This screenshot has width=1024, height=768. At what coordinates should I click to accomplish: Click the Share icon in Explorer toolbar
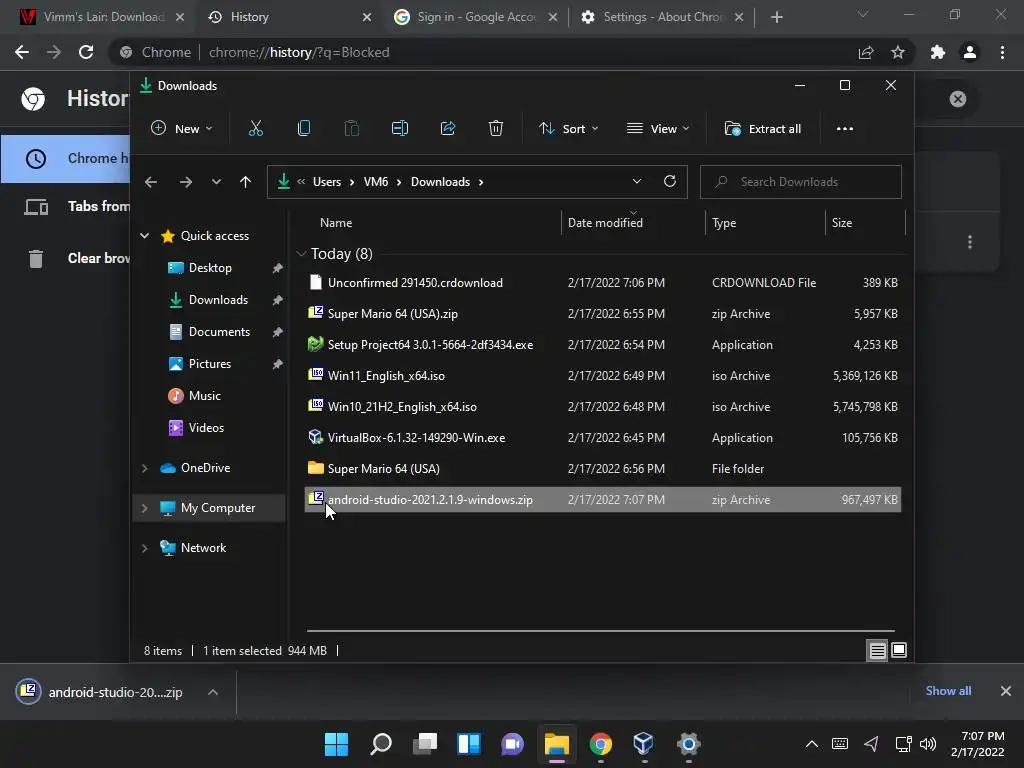coord(448,129)
